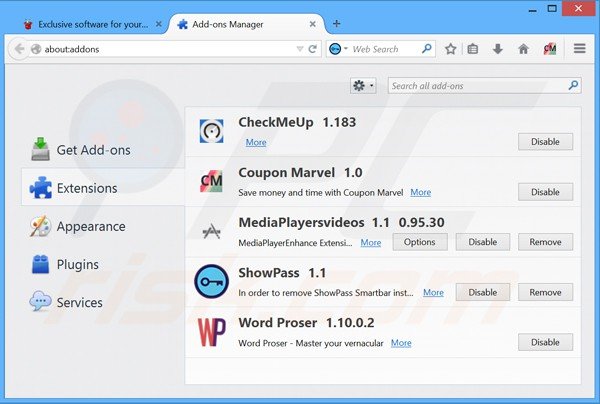Open the Firefox hamburger menu
Screen dimensions: 600x404
click(579, 49)
